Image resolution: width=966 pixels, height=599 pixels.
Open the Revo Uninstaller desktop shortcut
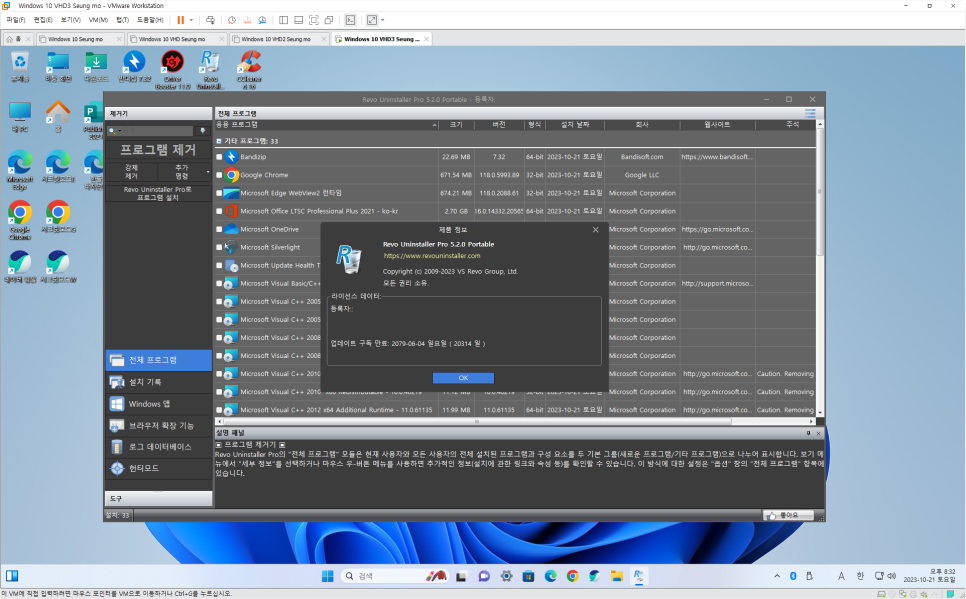pyautogui.click(x=210, y=70)
